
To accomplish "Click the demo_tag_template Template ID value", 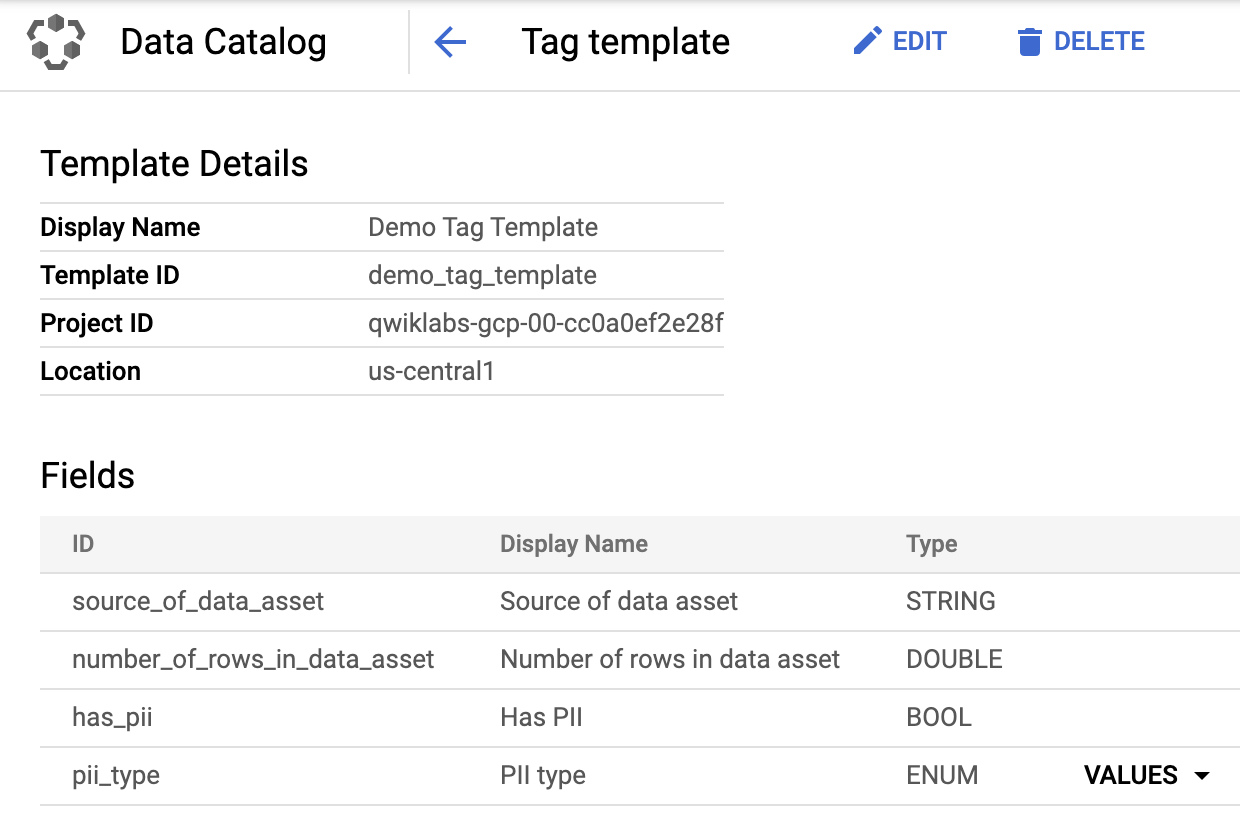I will coord(482,275).
